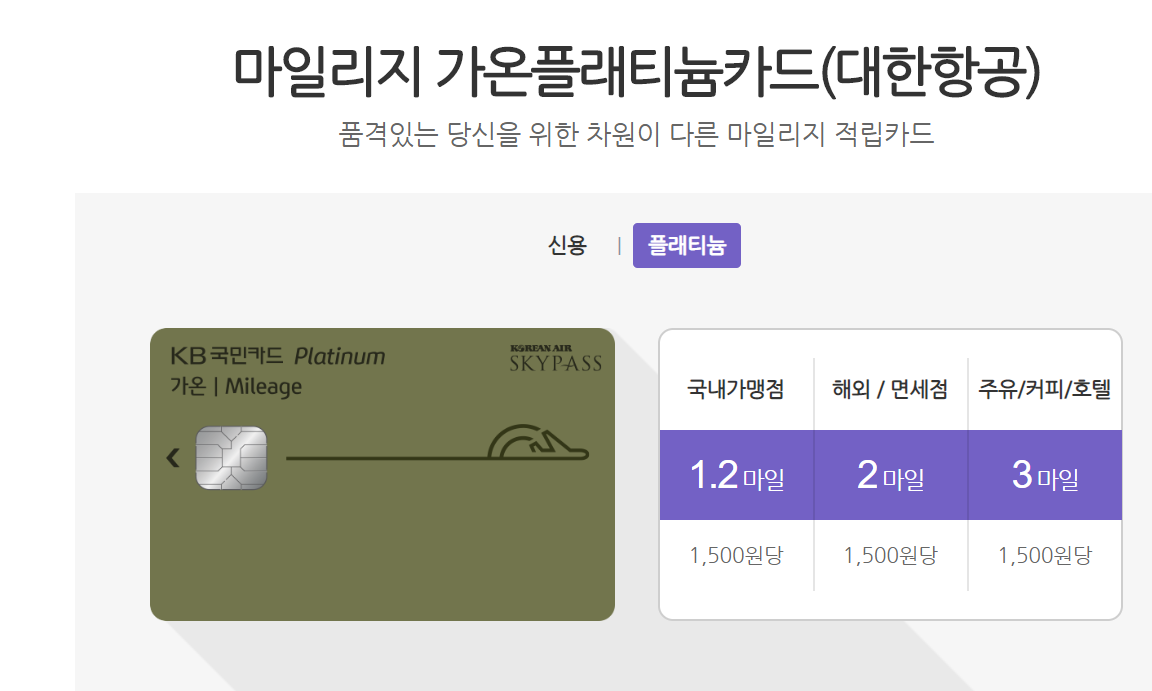Click the 해외 / 면세점 column header
The height and width of the screenshot is (691, 1152).
890,388
